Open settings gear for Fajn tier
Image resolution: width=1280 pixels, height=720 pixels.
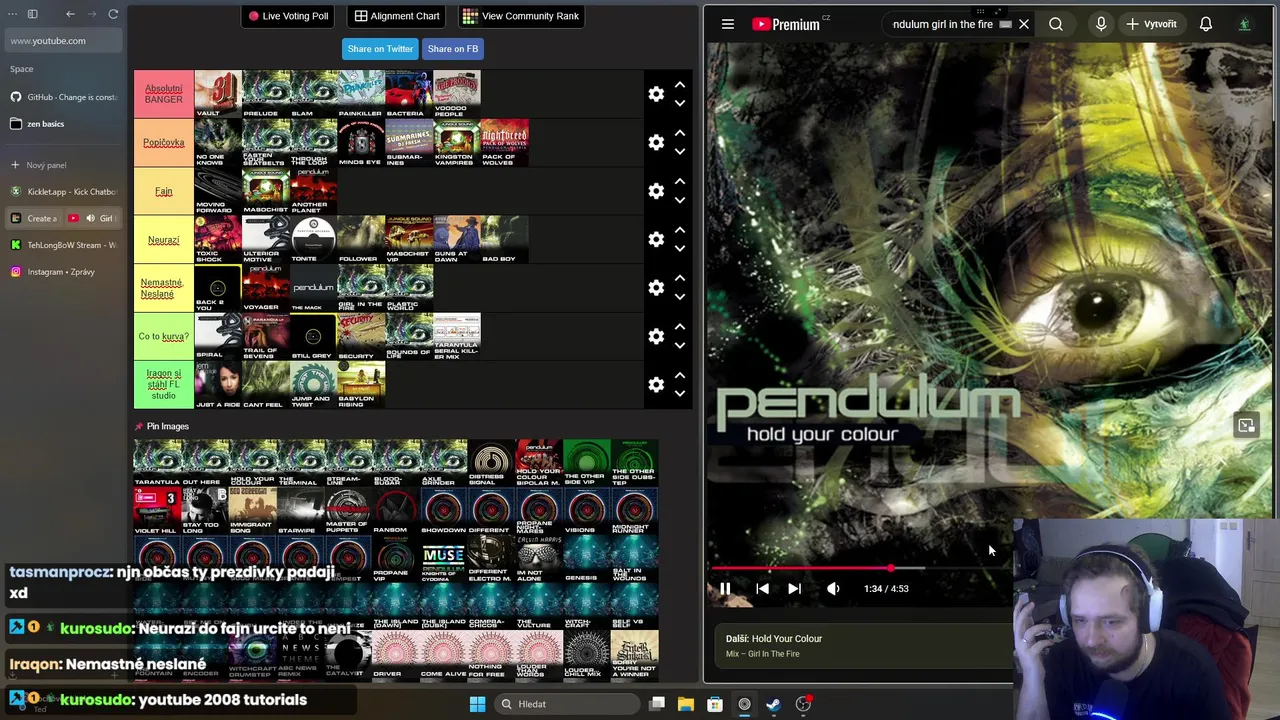tap(656, 191)
